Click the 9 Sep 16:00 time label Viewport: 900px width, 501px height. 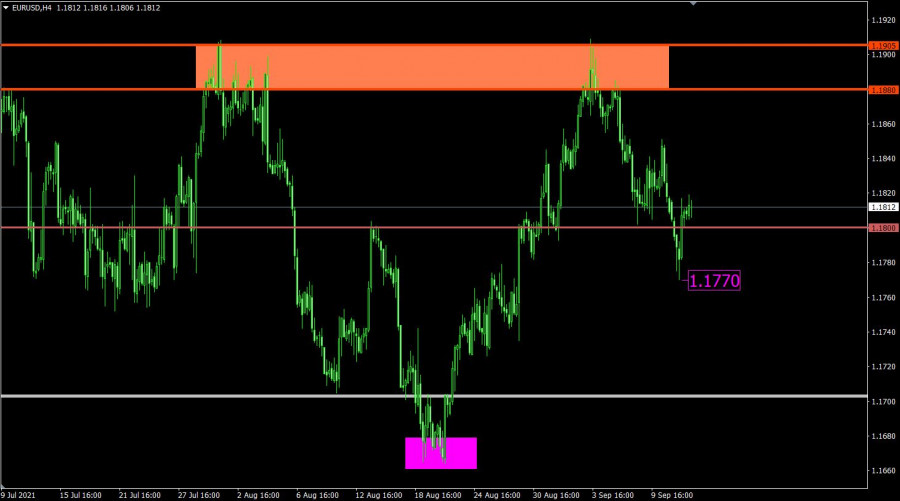tap(672, 494)
